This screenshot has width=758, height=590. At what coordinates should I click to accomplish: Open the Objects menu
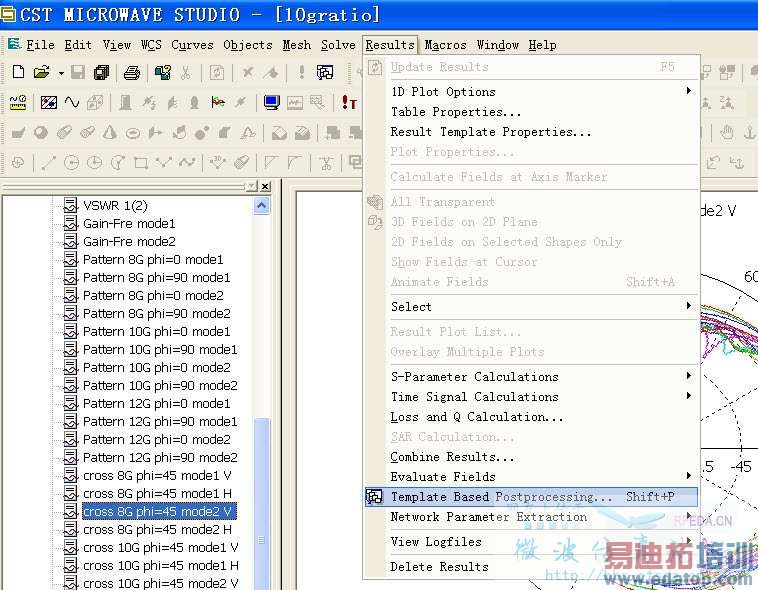[248, 45]
